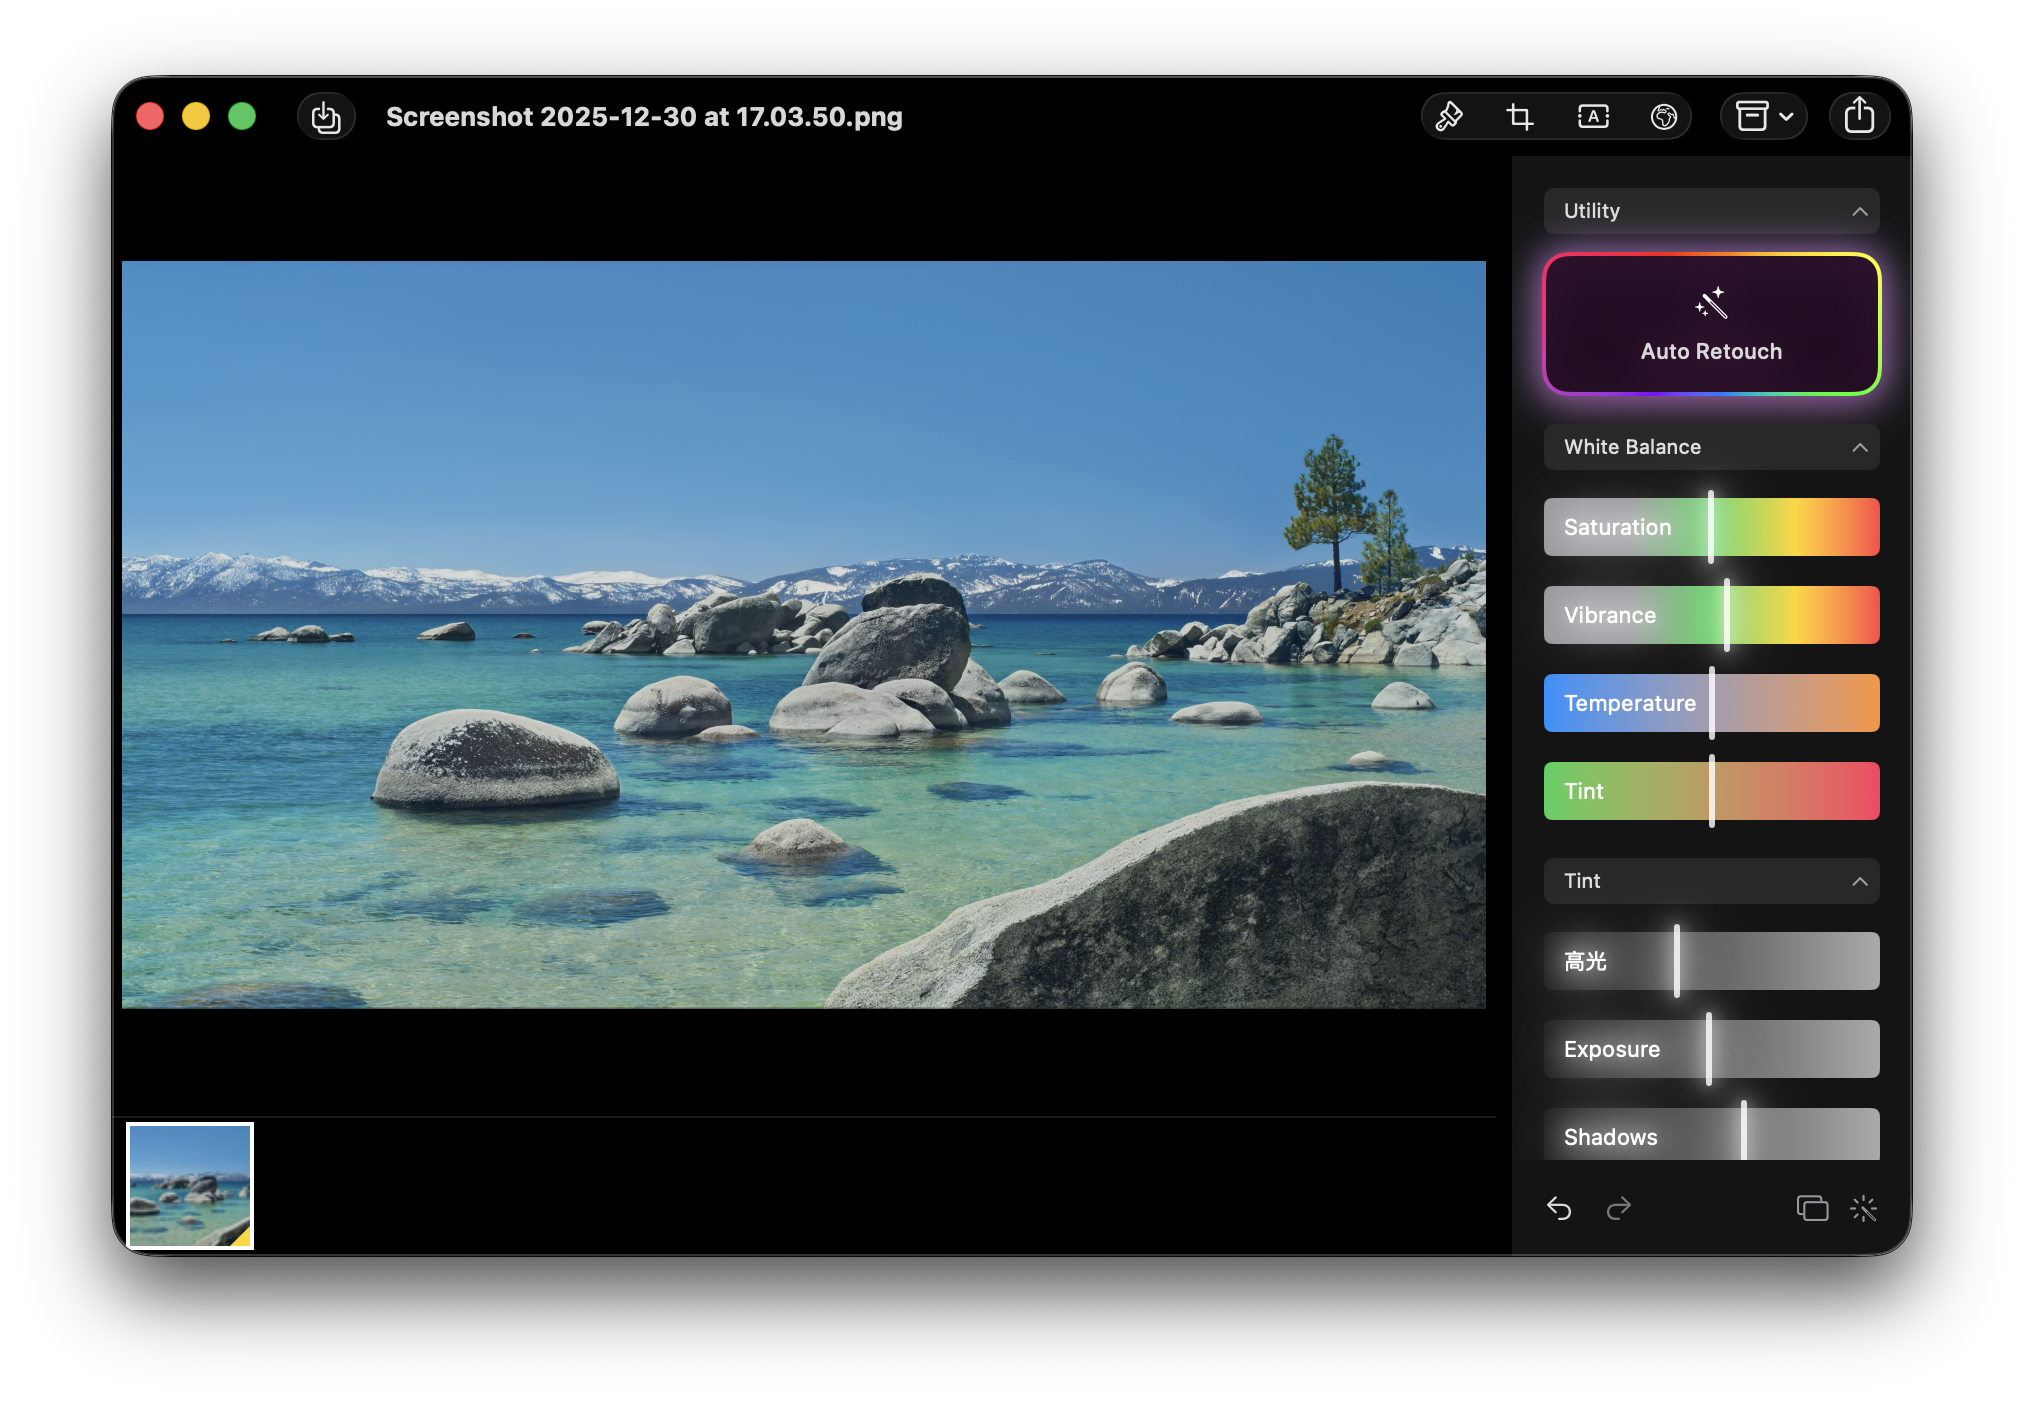Click the share icon
2024x1404 pixels.
tap(1859, 116)
